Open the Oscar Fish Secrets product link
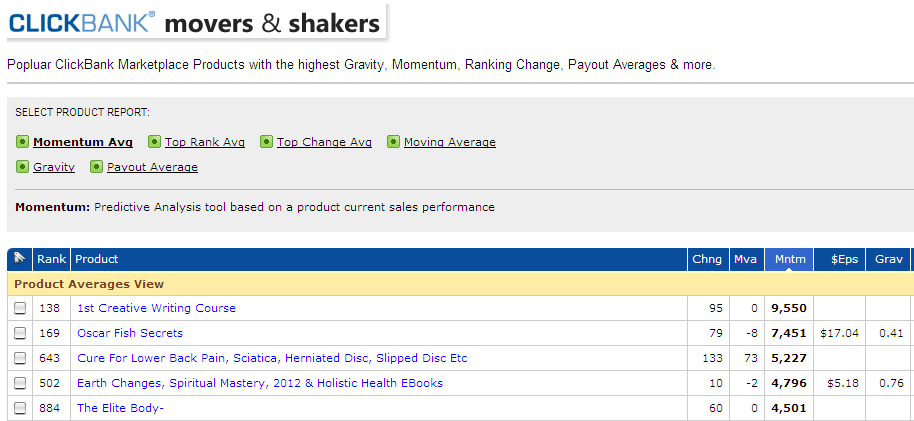Image resolution: width=914 pixels, height=421 pixels. [130, 333]
